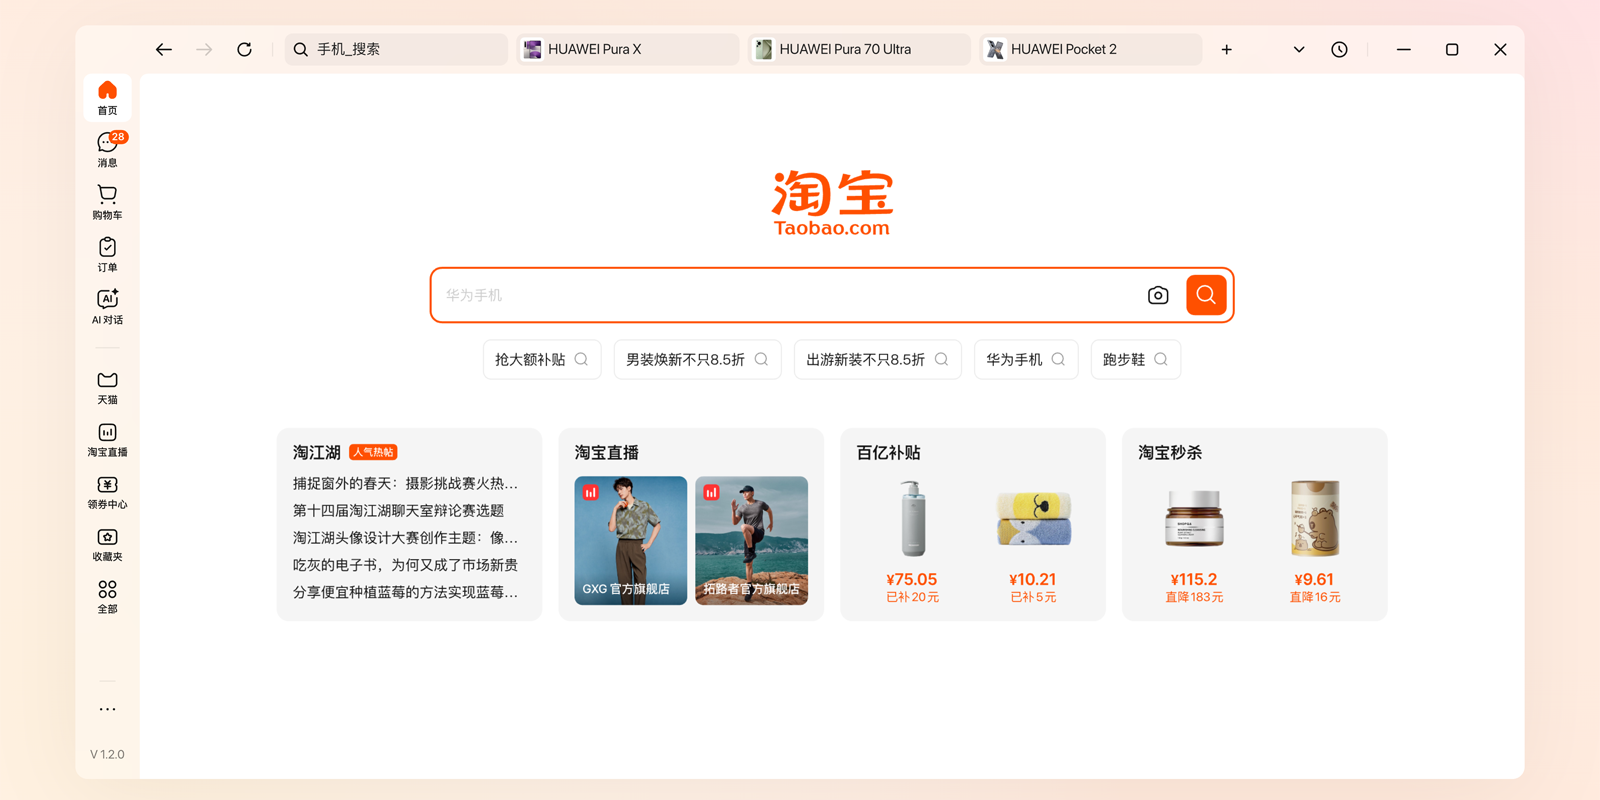The image size is (1600, 800).
Task: Open post 分享便宜种植蓝莓的方法
Action: (405, 591)
